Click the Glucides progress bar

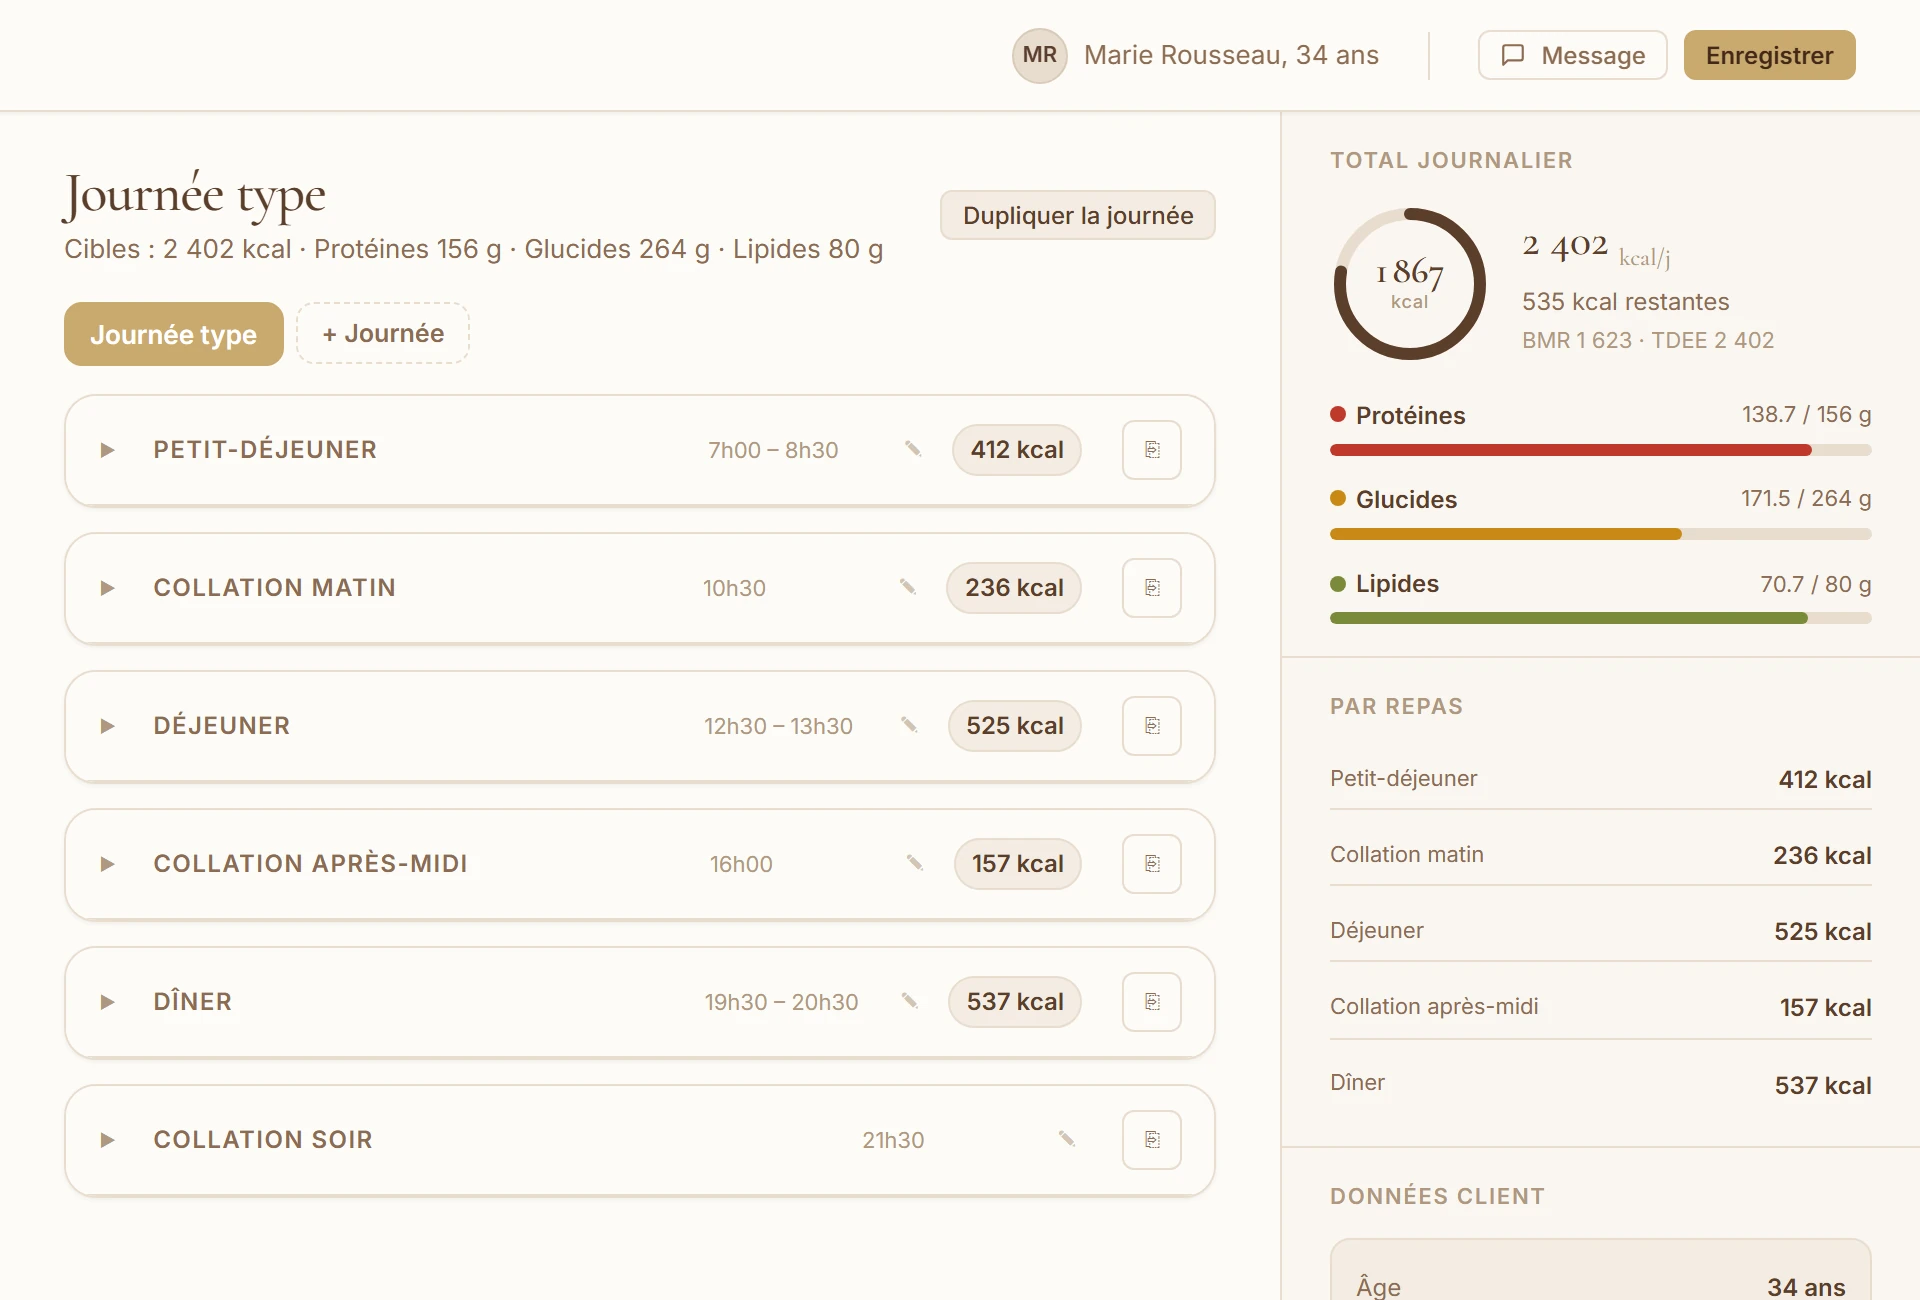coord(1600,534)
